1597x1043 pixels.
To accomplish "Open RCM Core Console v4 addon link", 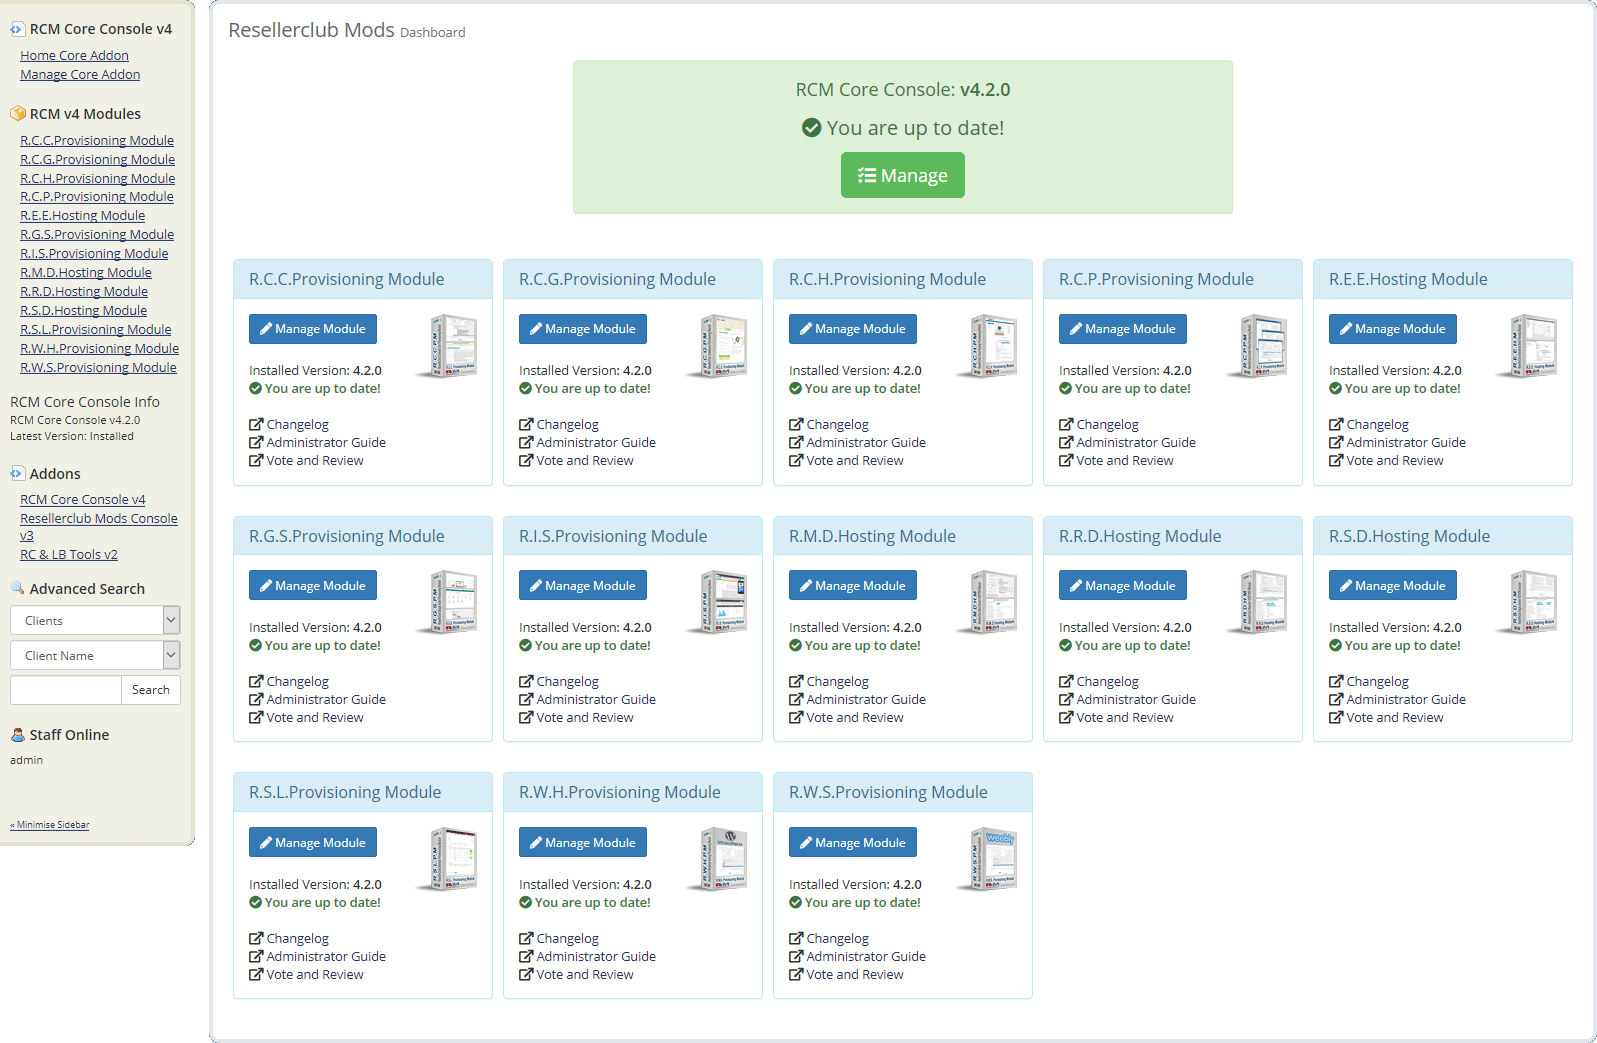I will (83, 500).
